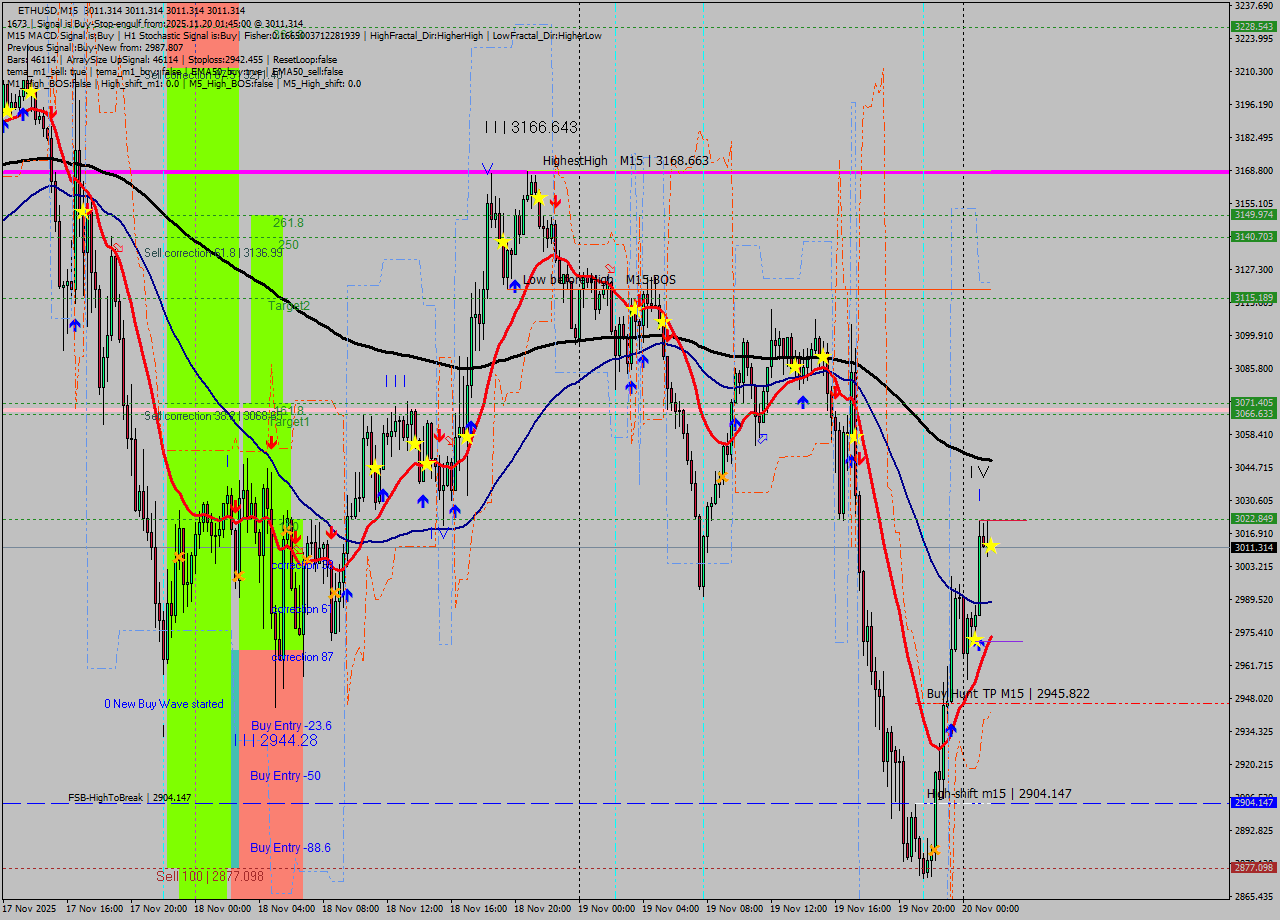Select the blue V marker touching the magenta line
The image size is (1280, 920).
coord(487,168)
